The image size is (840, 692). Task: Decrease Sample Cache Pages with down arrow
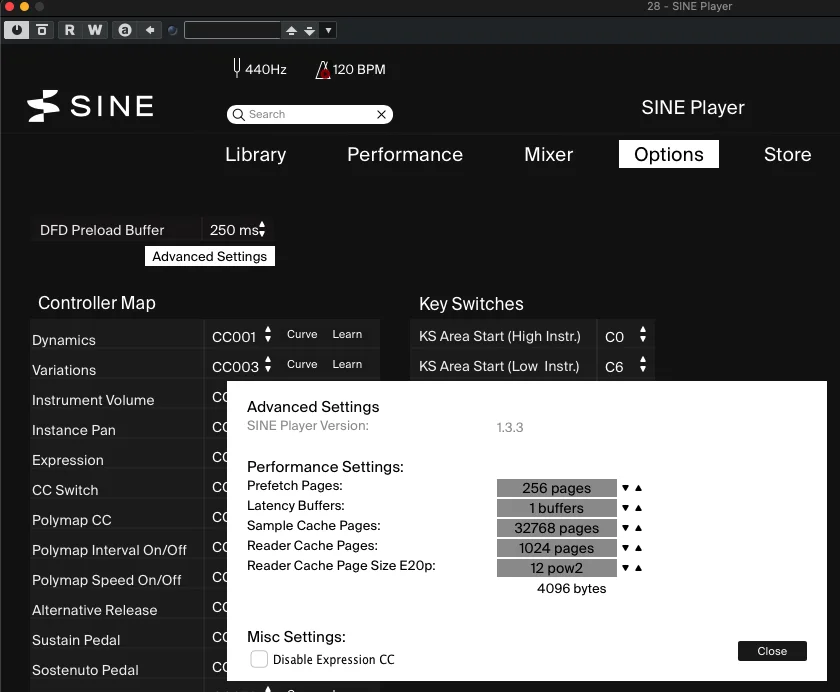tap(625, 528)
